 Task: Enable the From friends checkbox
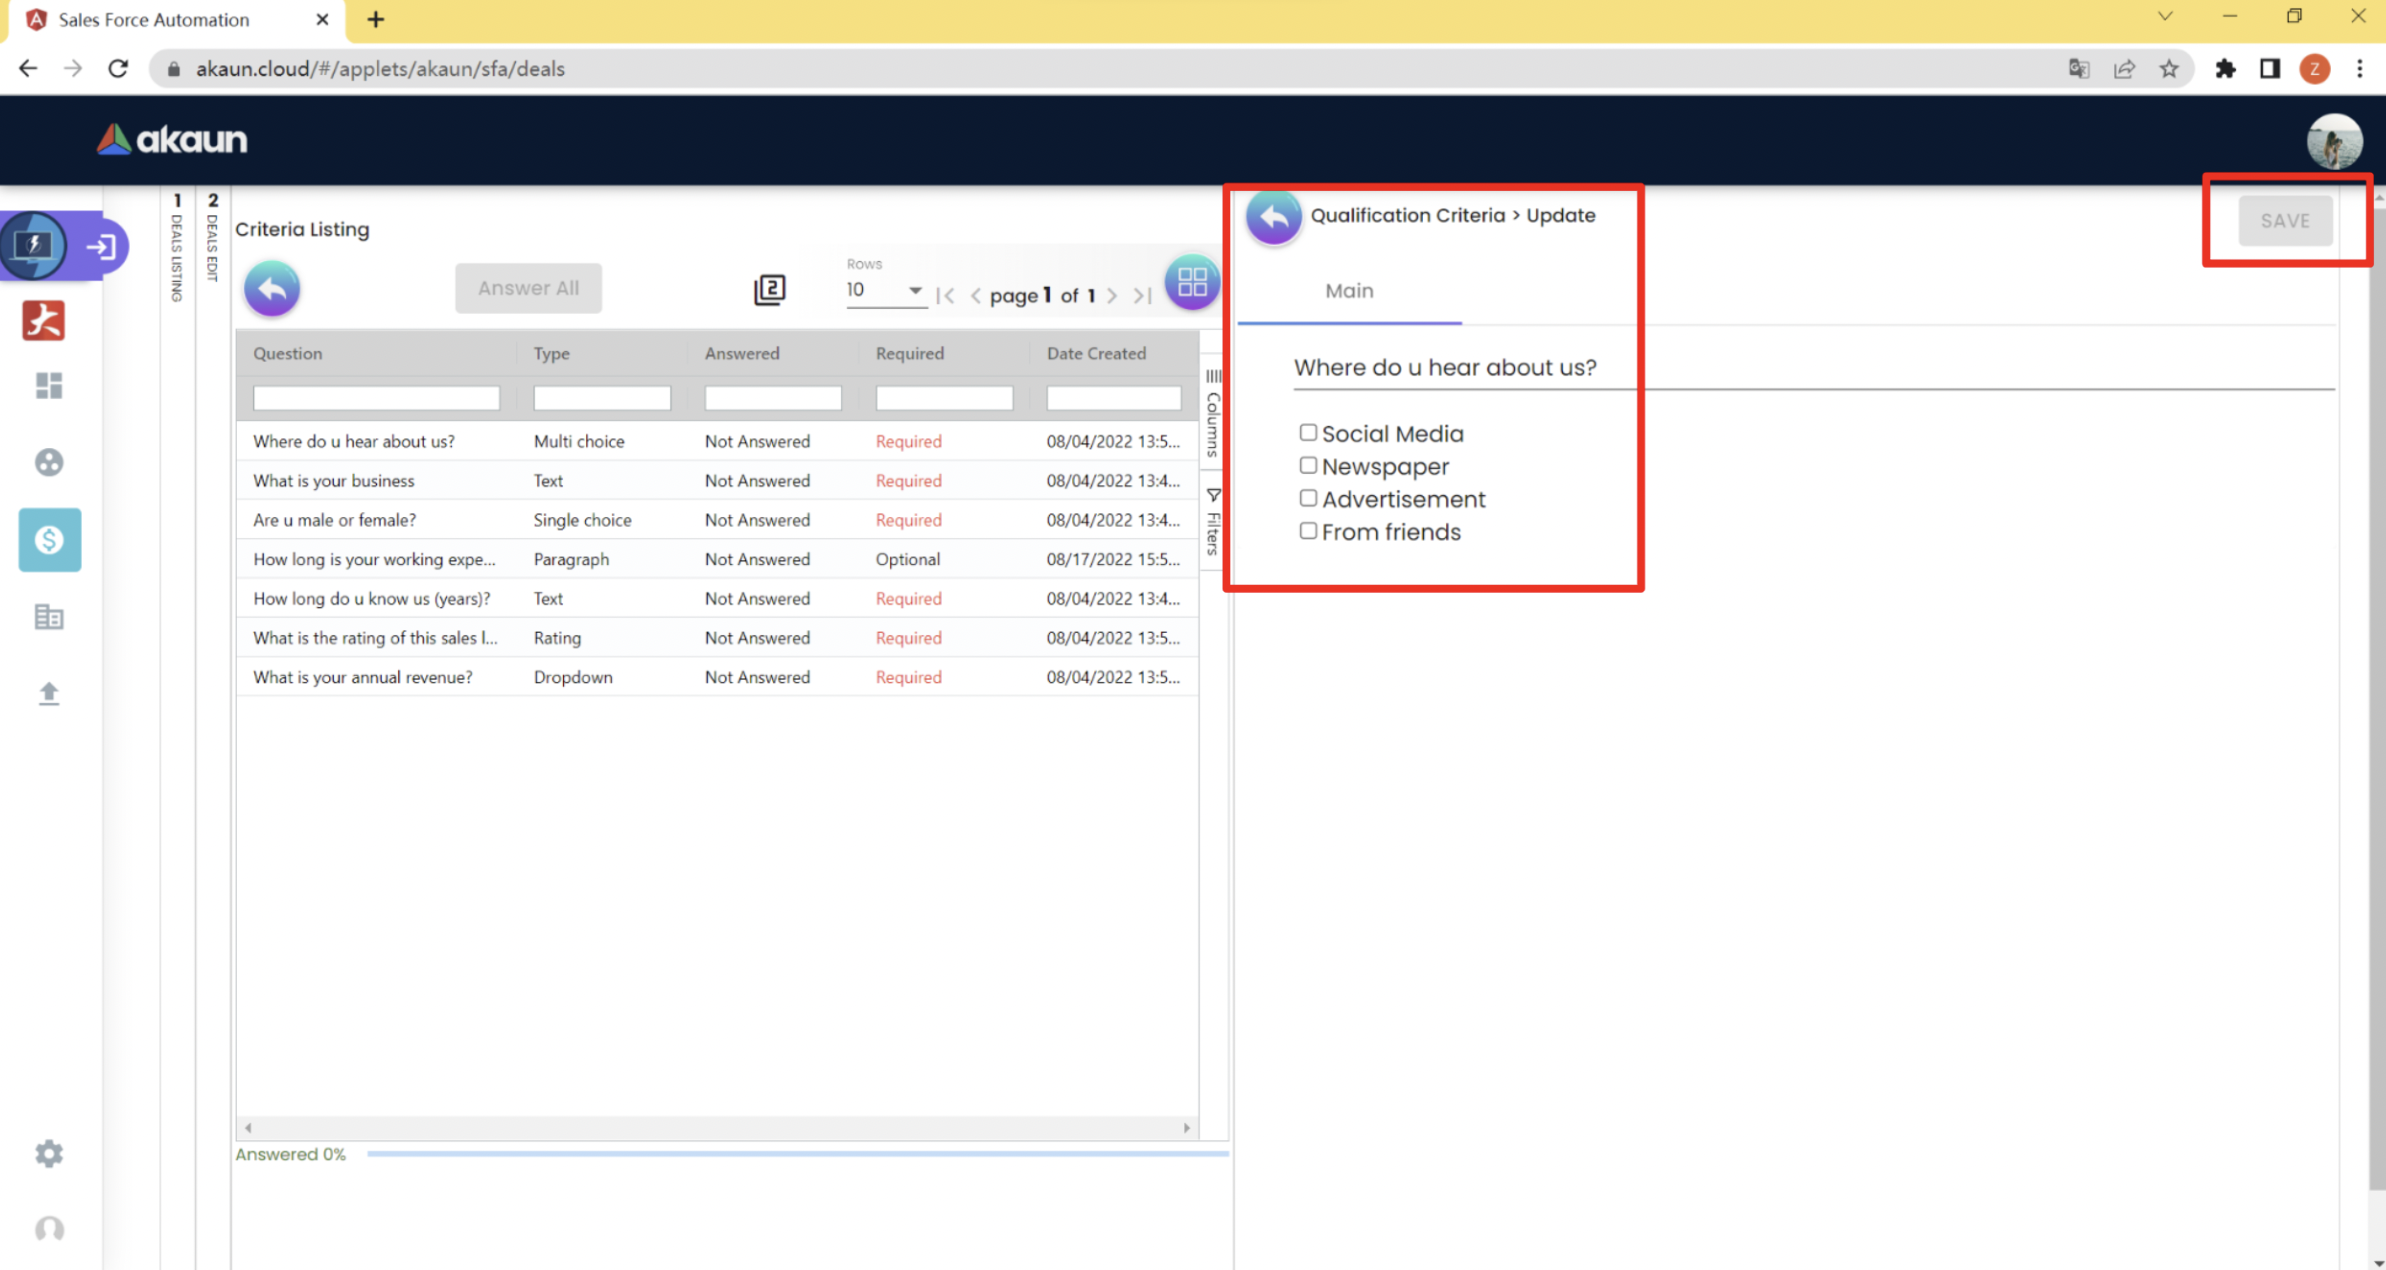(1307, 531)
